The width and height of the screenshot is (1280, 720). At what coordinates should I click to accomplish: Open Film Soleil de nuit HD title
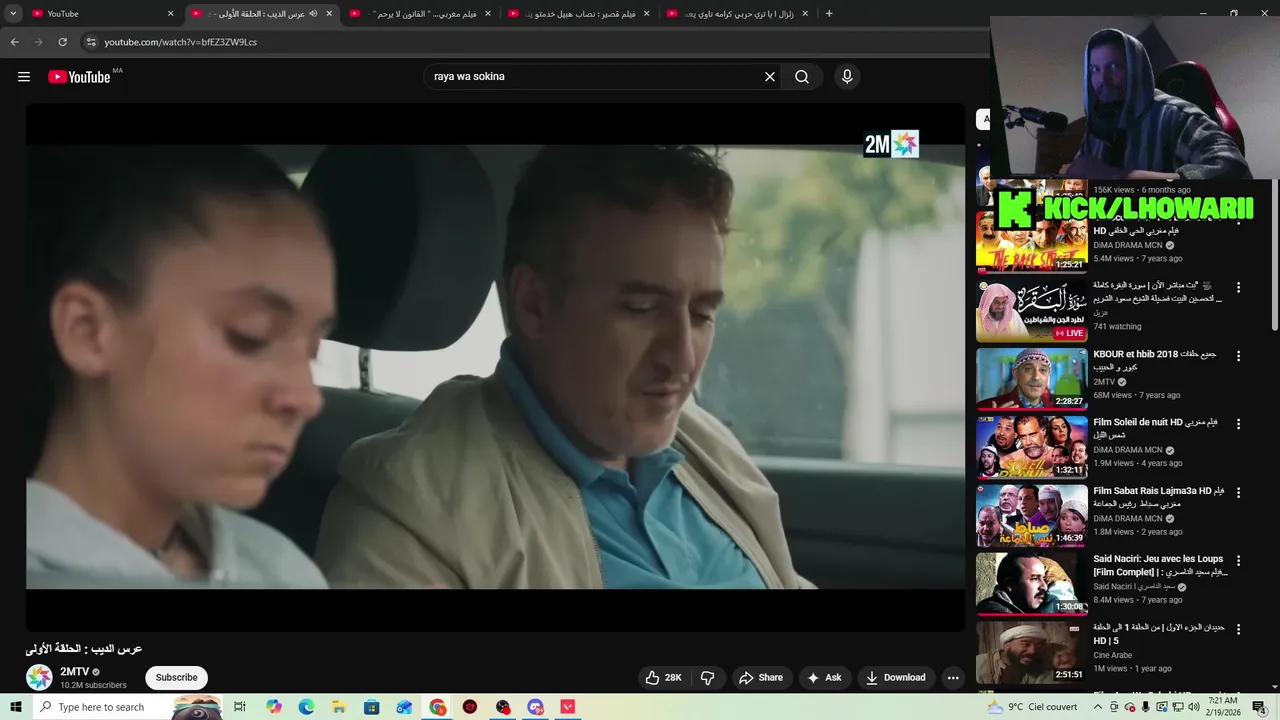[1155, 428]
